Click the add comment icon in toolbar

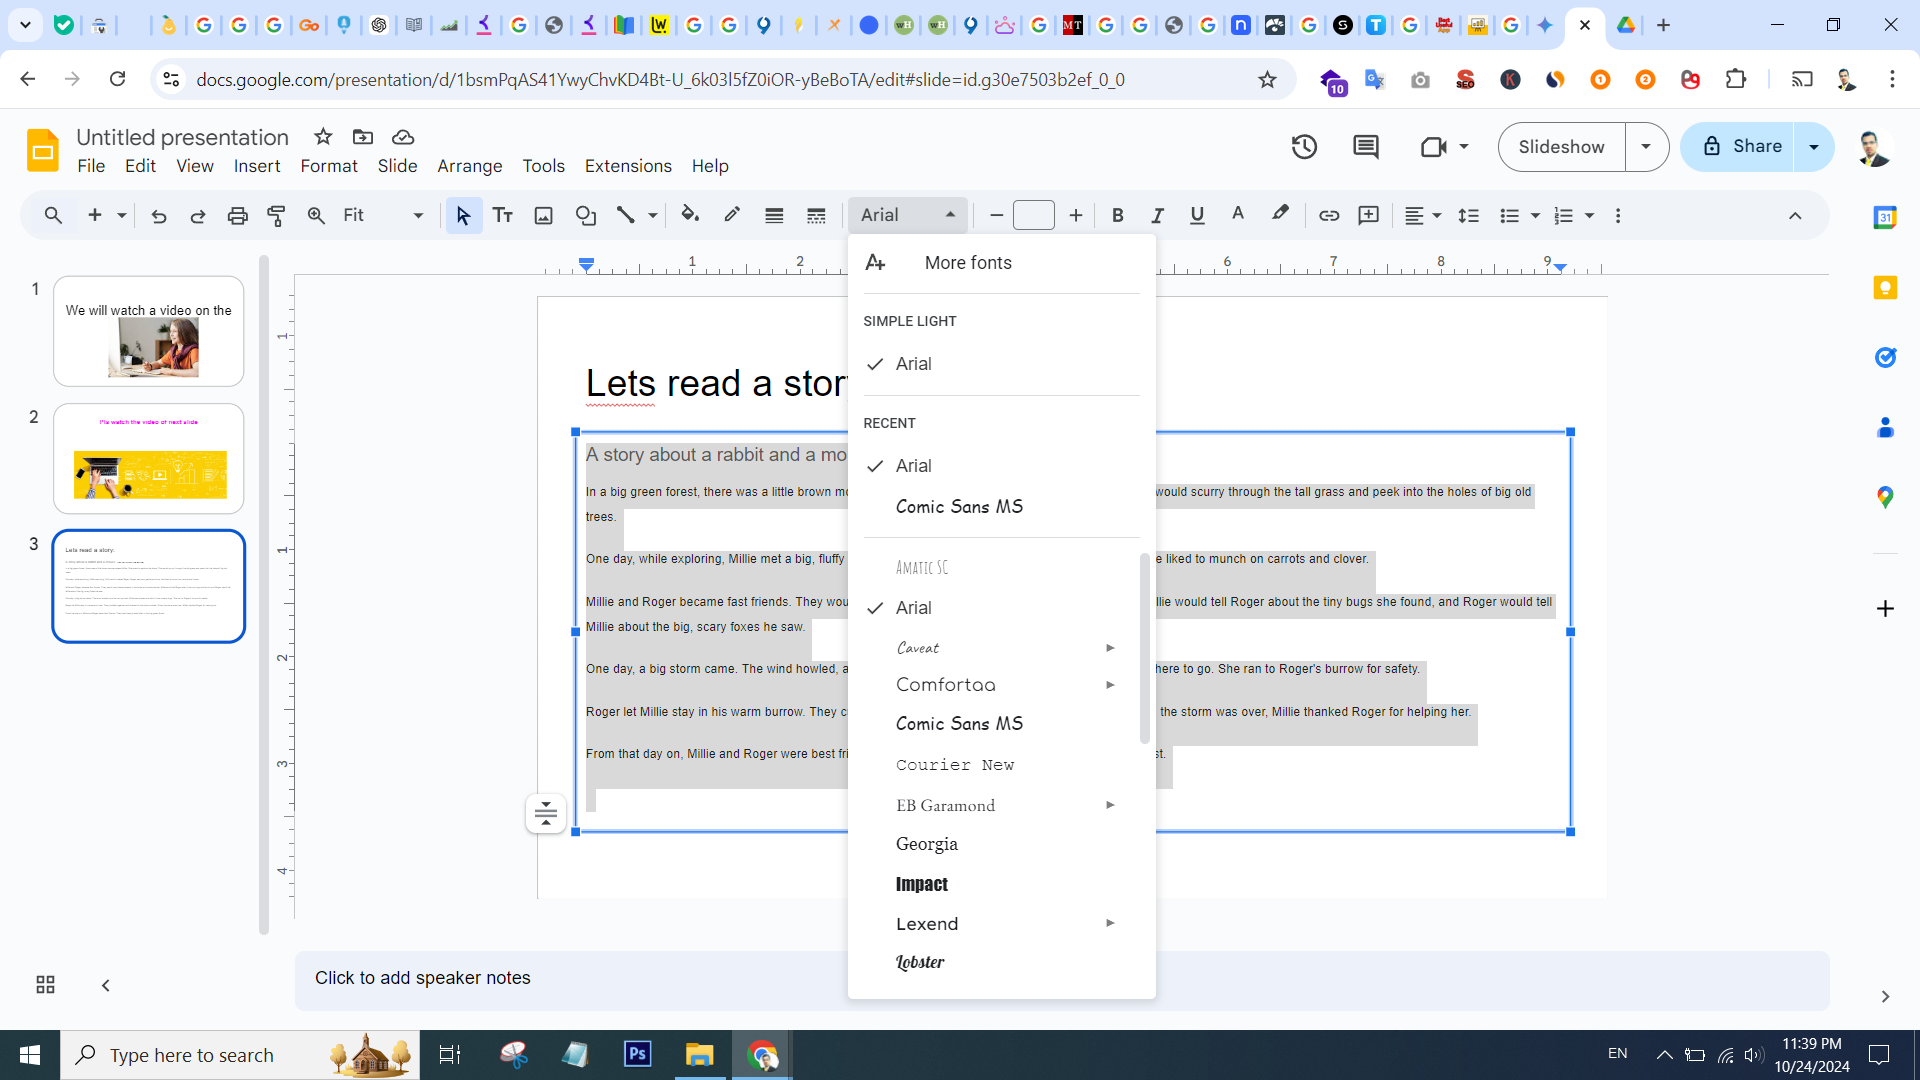(1369, 215)
